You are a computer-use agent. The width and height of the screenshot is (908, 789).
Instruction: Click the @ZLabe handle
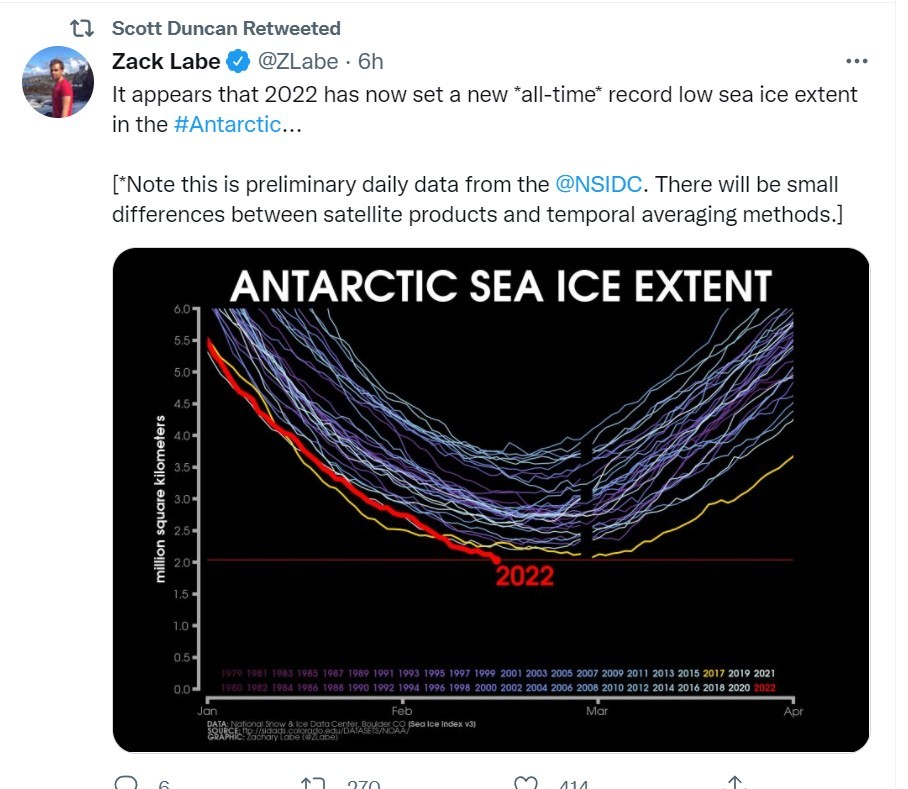point(298,61)
